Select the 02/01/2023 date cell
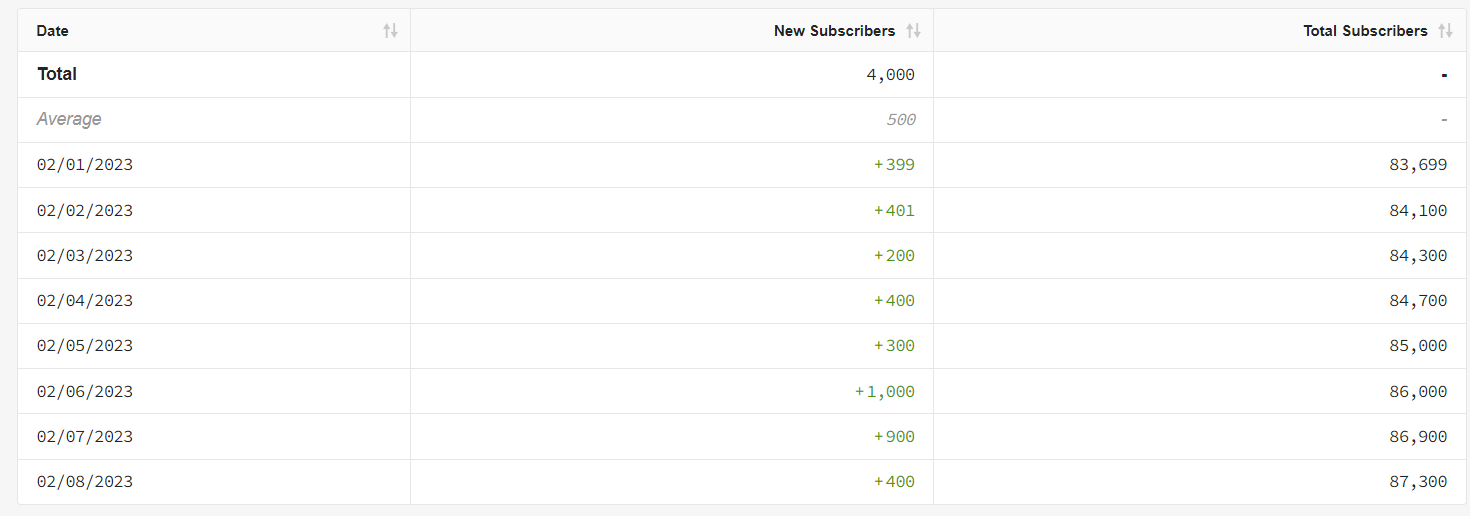The height and width of the screenshot is (516, 1470). (x=85, y=165)
